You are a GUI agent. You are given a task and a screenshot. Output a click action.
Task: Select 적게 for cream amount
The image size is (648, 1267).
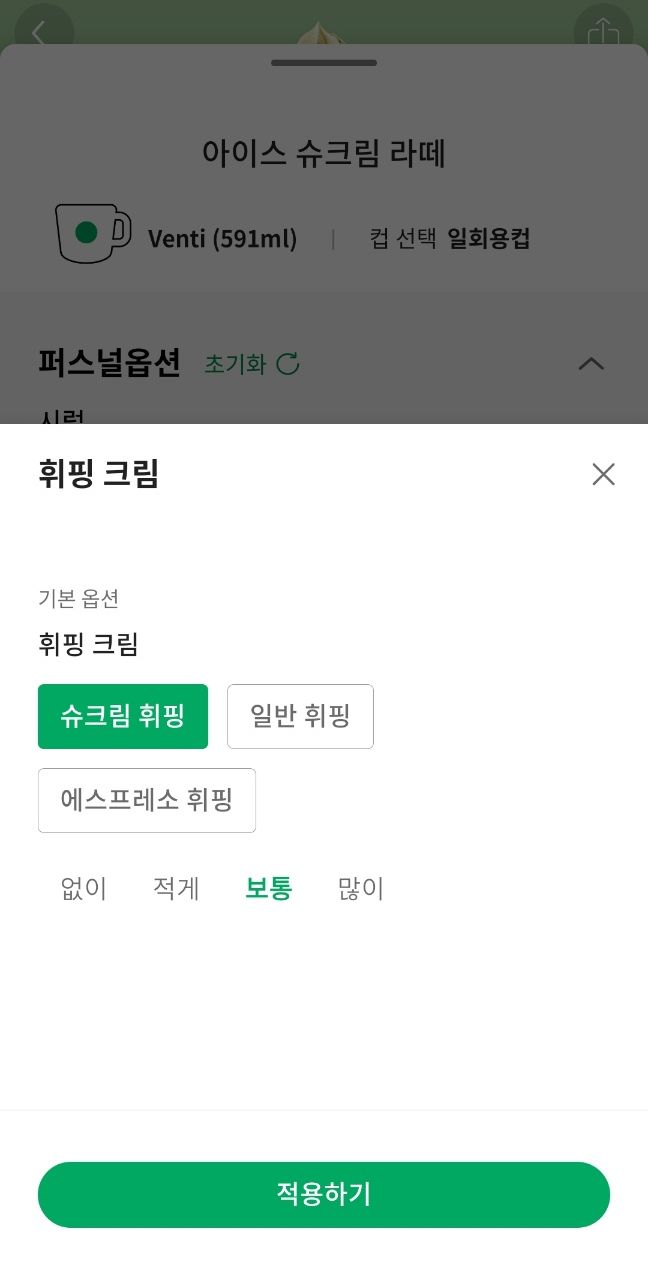pos(175,888)
